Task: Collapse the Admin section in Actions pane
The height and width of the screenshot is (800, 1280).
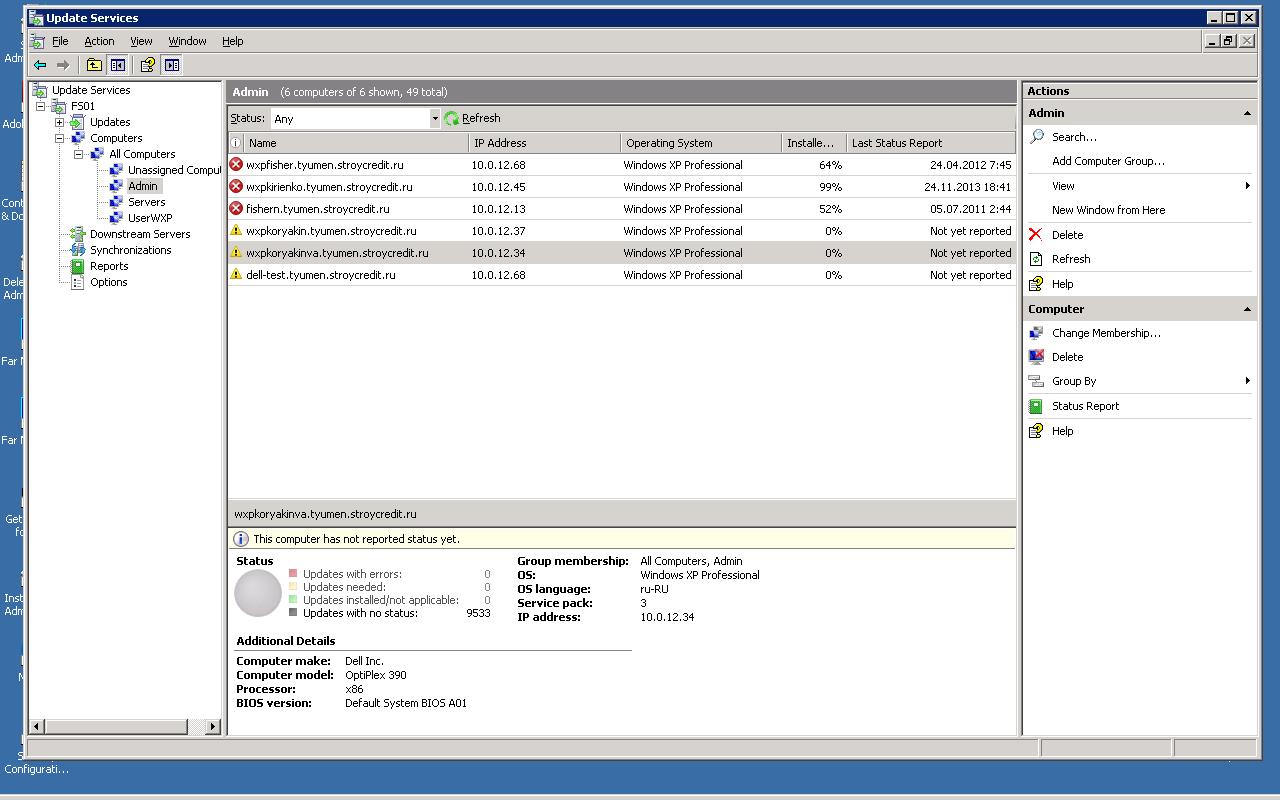Action: click(1246, 113)
